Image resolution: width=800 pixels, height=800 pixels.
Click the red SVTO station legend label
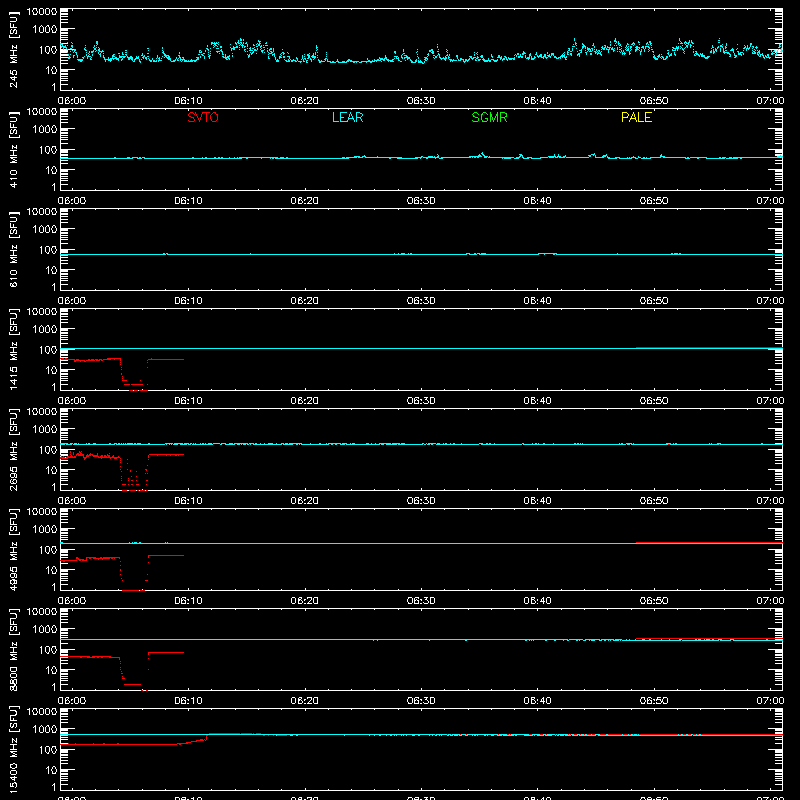point(203,117)
